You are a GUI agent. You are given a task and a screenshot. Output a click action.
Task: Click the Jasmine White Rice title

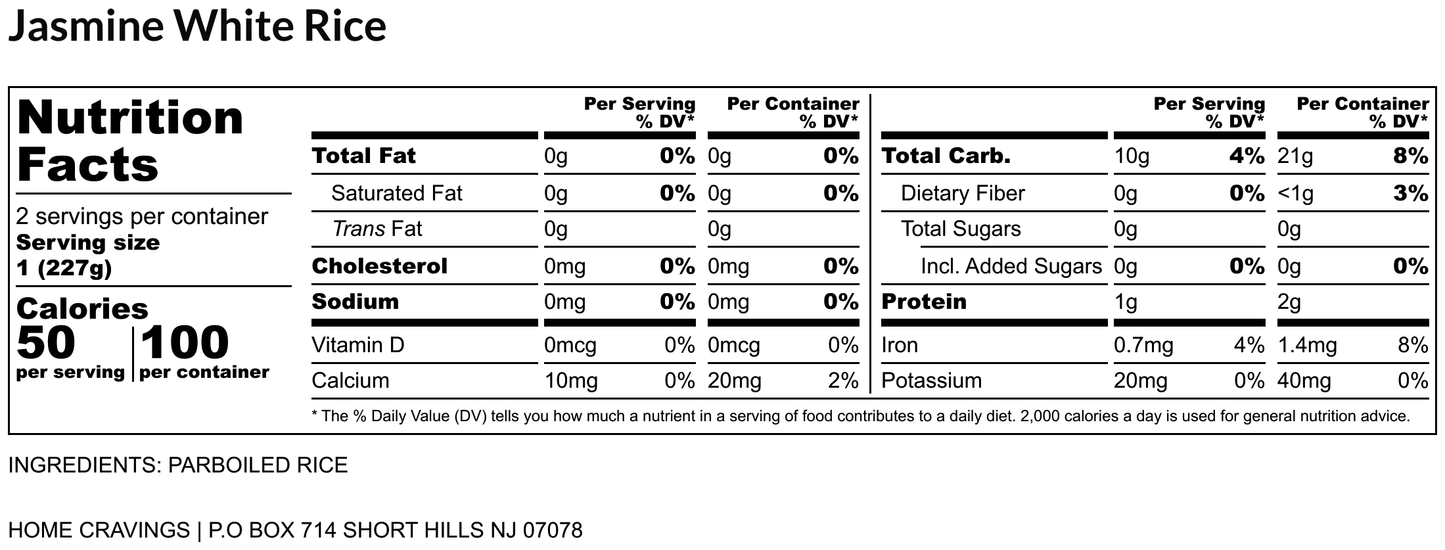coord(197,27)
